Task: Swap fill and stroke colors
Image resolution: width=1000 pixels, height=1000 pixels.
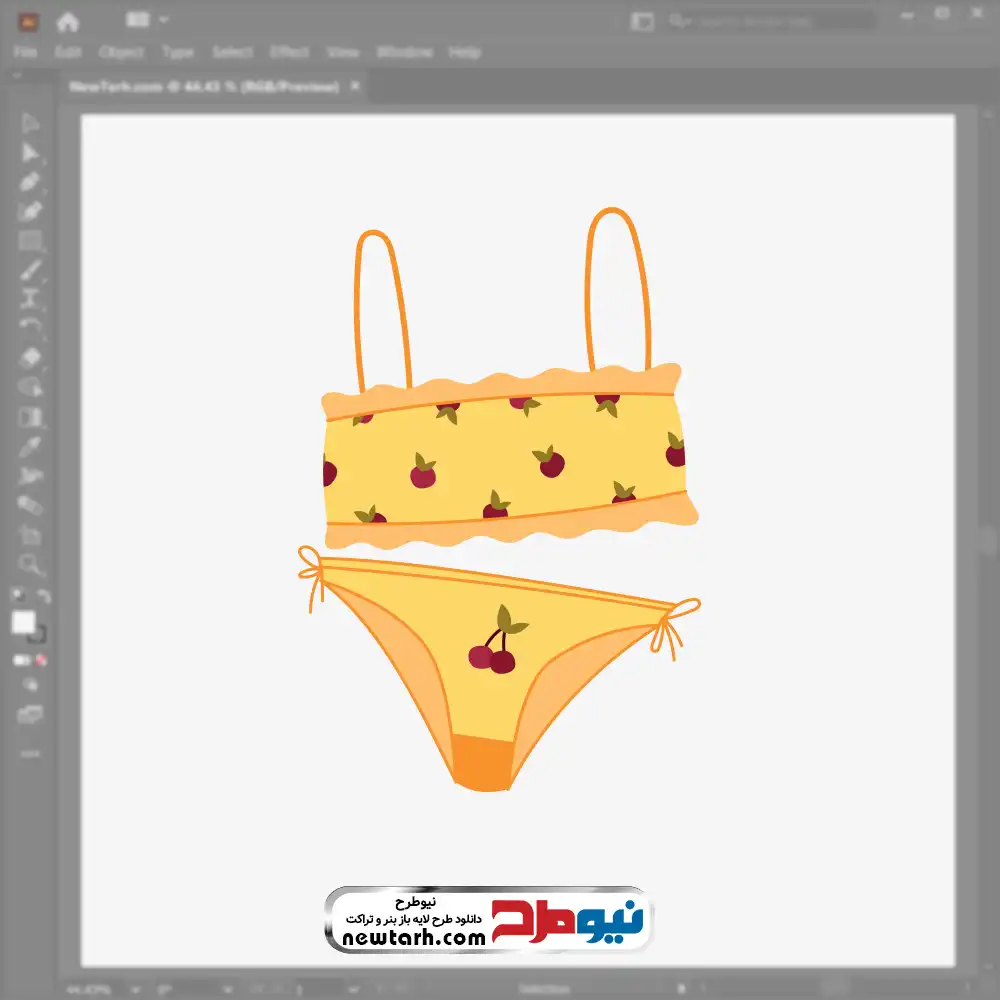Action: pyautogui.click(x=43, y=597)
